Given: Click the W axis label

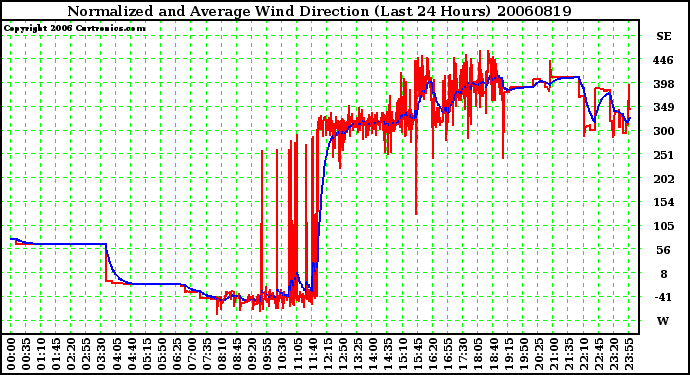Looking at the screenshot, I should point(663,321).
